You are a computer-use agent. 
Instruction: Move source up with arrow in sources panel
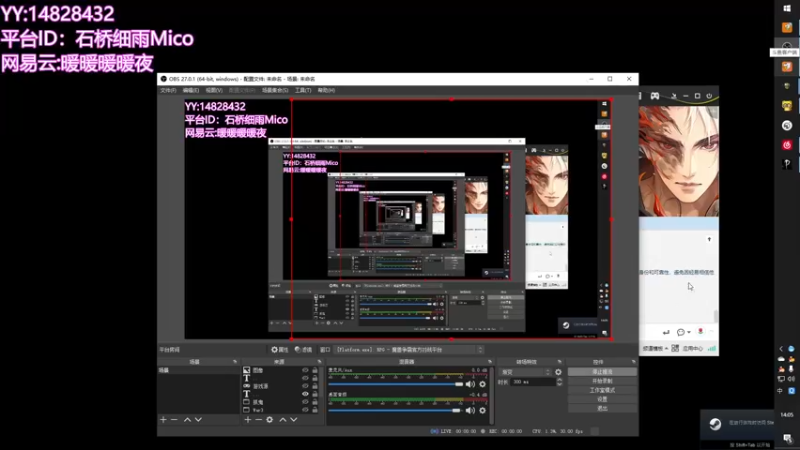pyautogui.click(x=283, y=419)
